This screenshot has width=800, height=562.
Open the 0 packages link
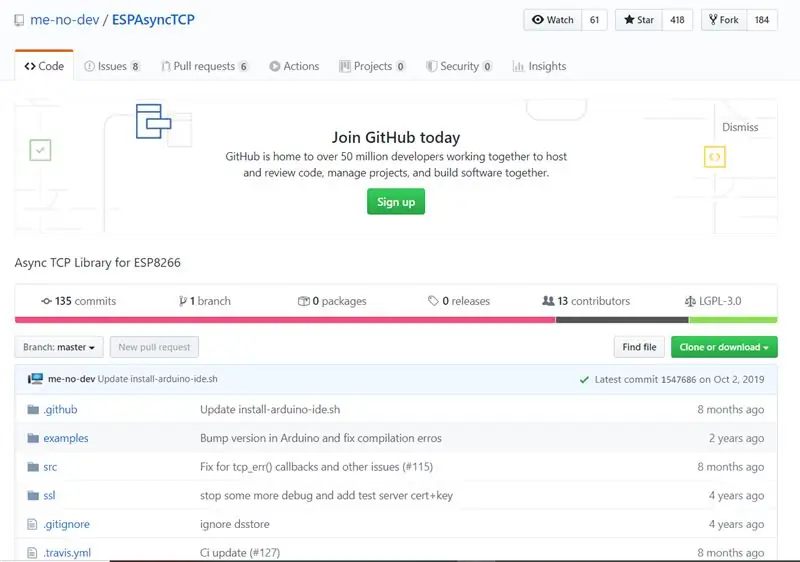coord(332,301)
